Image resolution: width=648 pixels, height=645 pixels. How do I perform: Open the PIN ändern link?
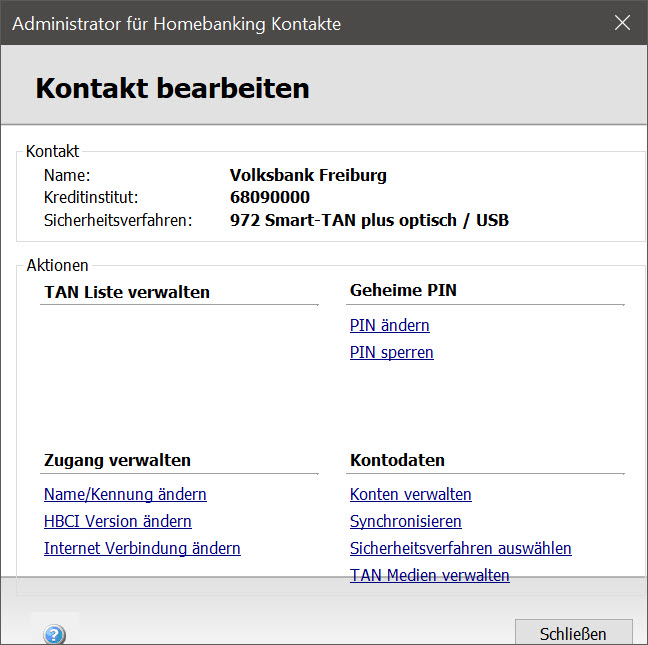click(x=389, y=325)
